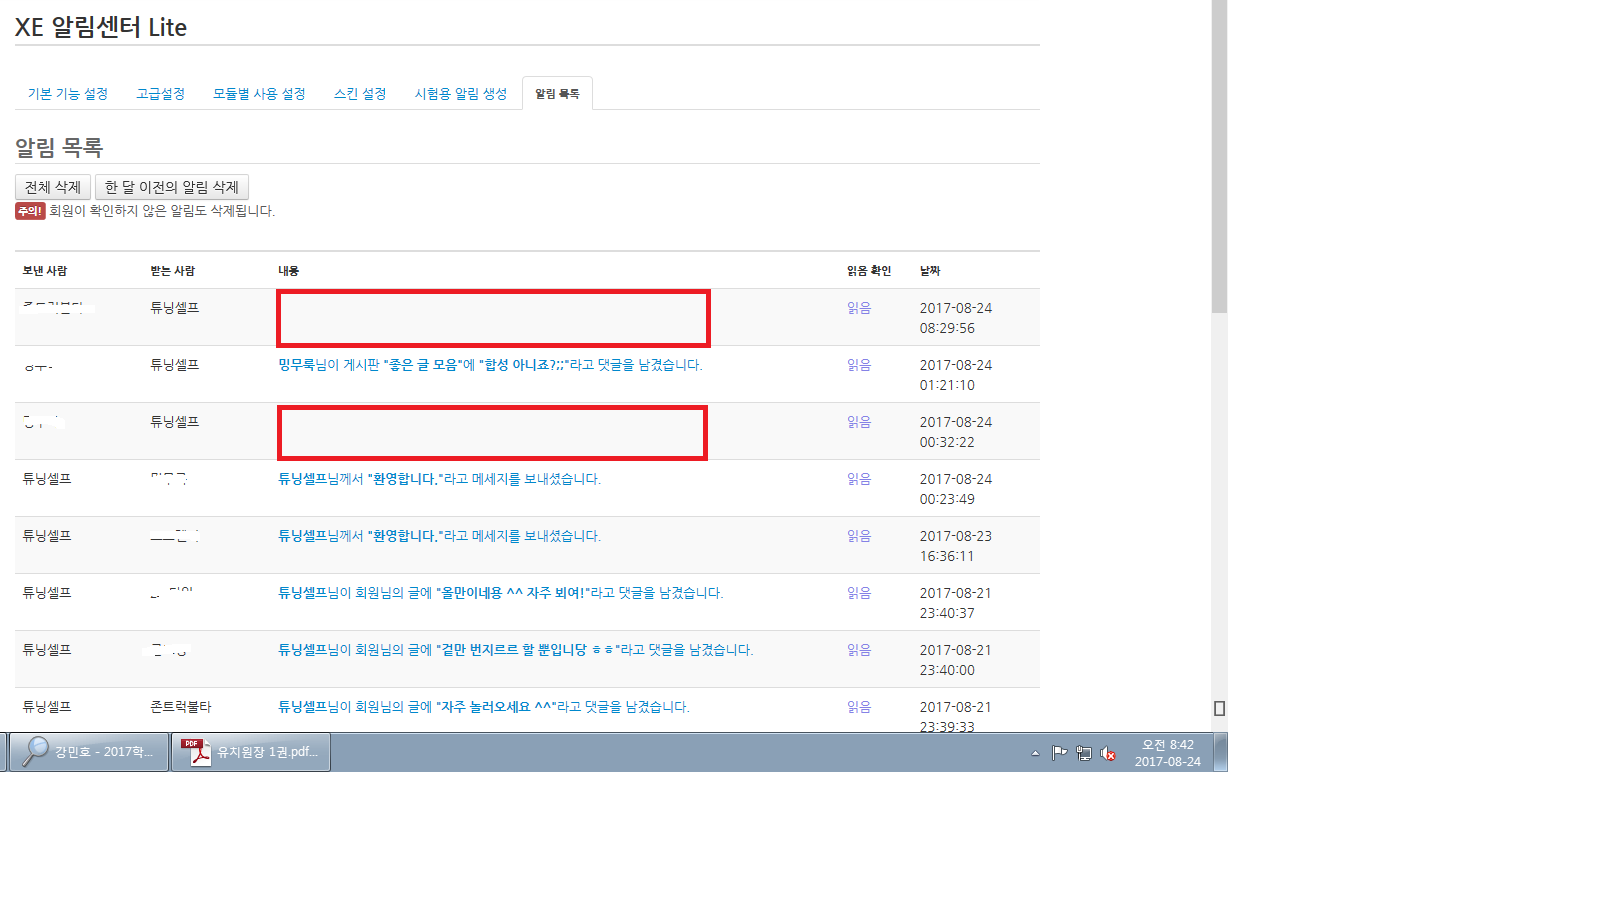The height and width of the screenshot is (900, 1600).
Task: Select the active 알림 목록 tab
Action: [557, 94]
